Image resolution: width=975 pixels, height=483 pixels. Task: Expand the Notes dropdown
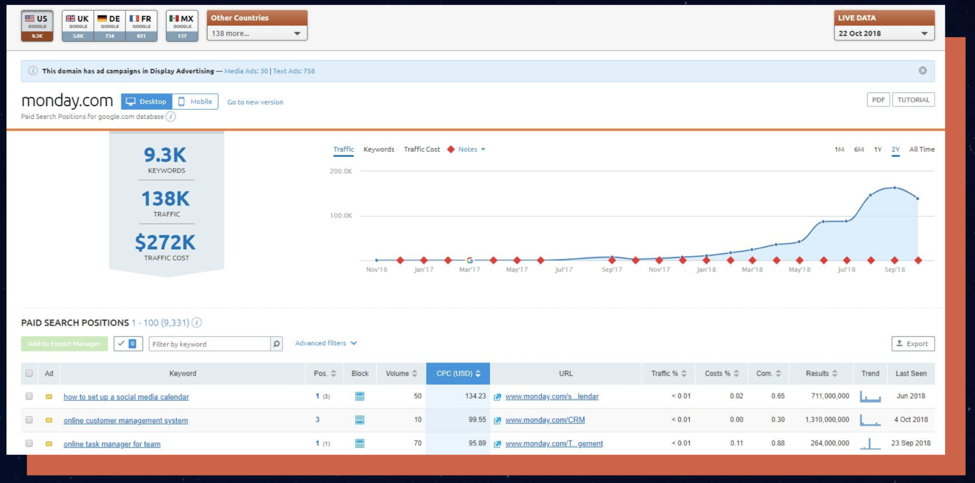[x=471, y=149]
